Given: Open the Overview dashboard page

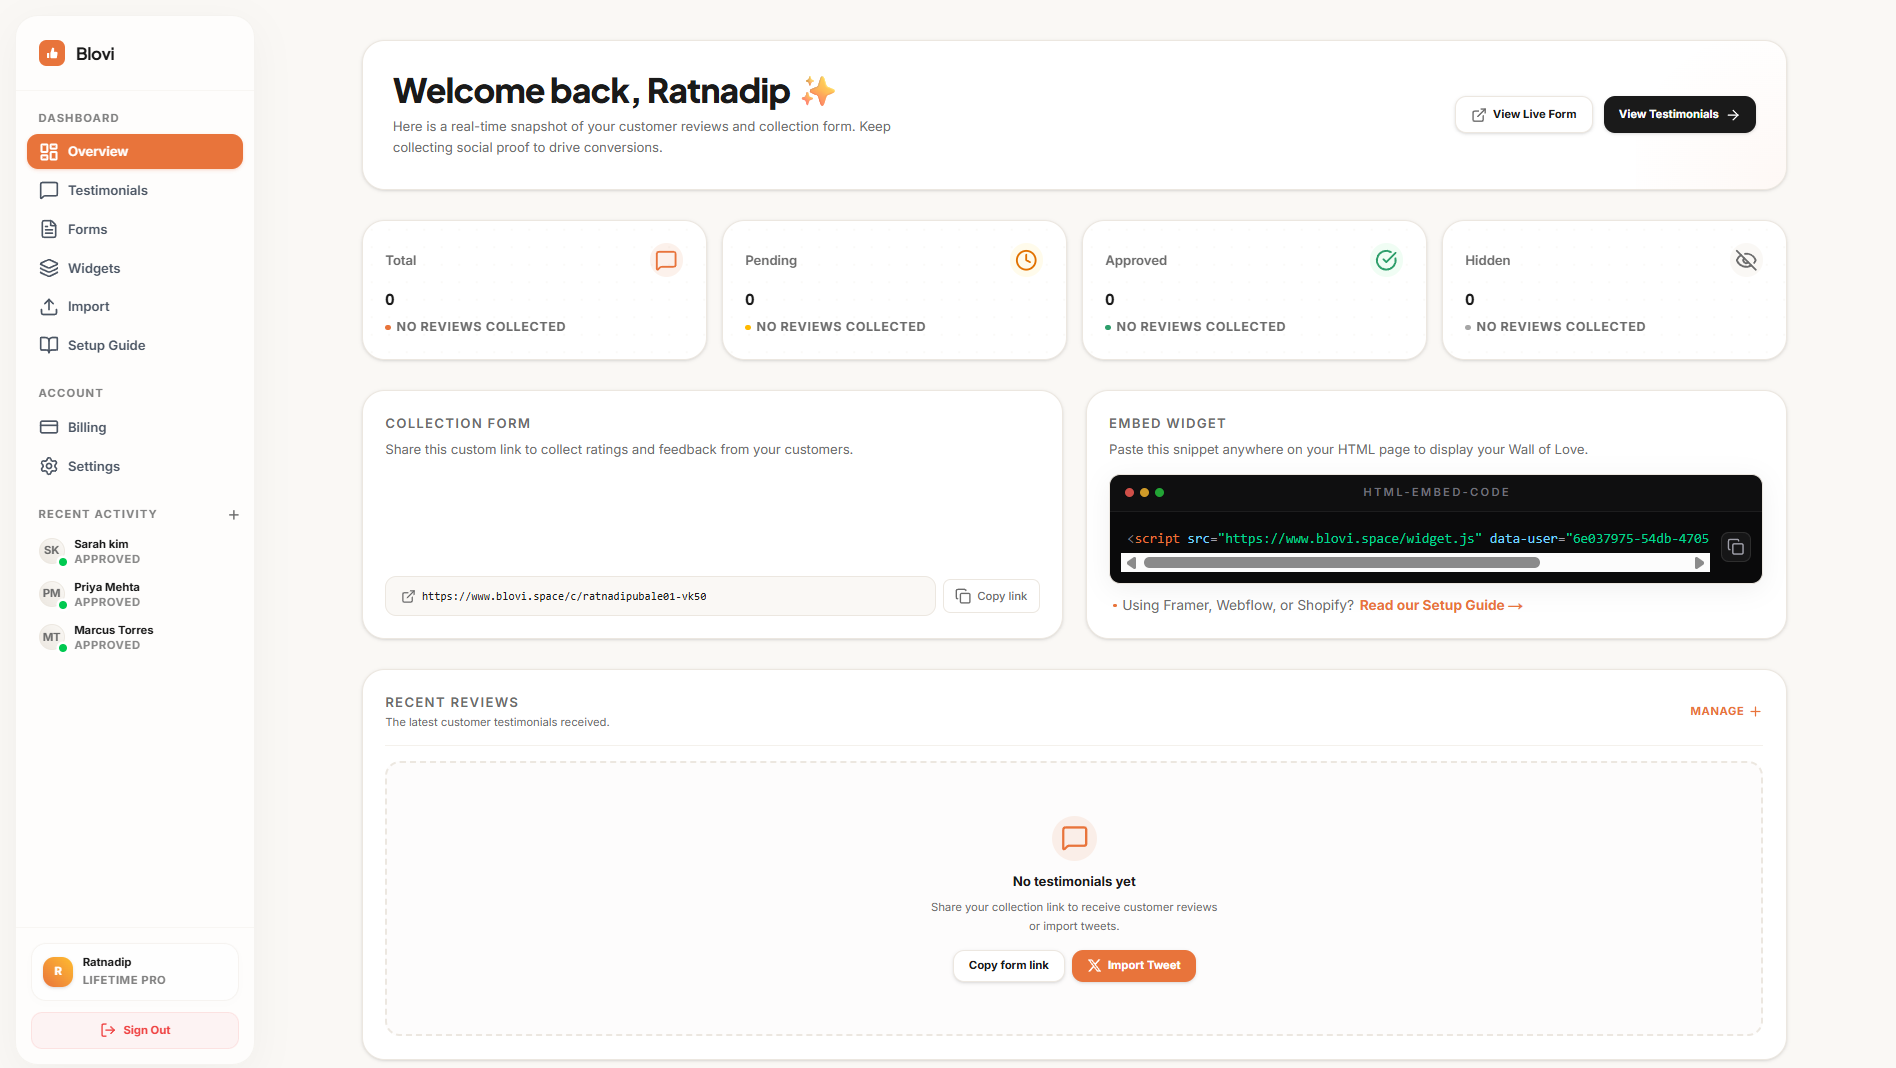Looking at the screenshot, I should pos(135,151).
